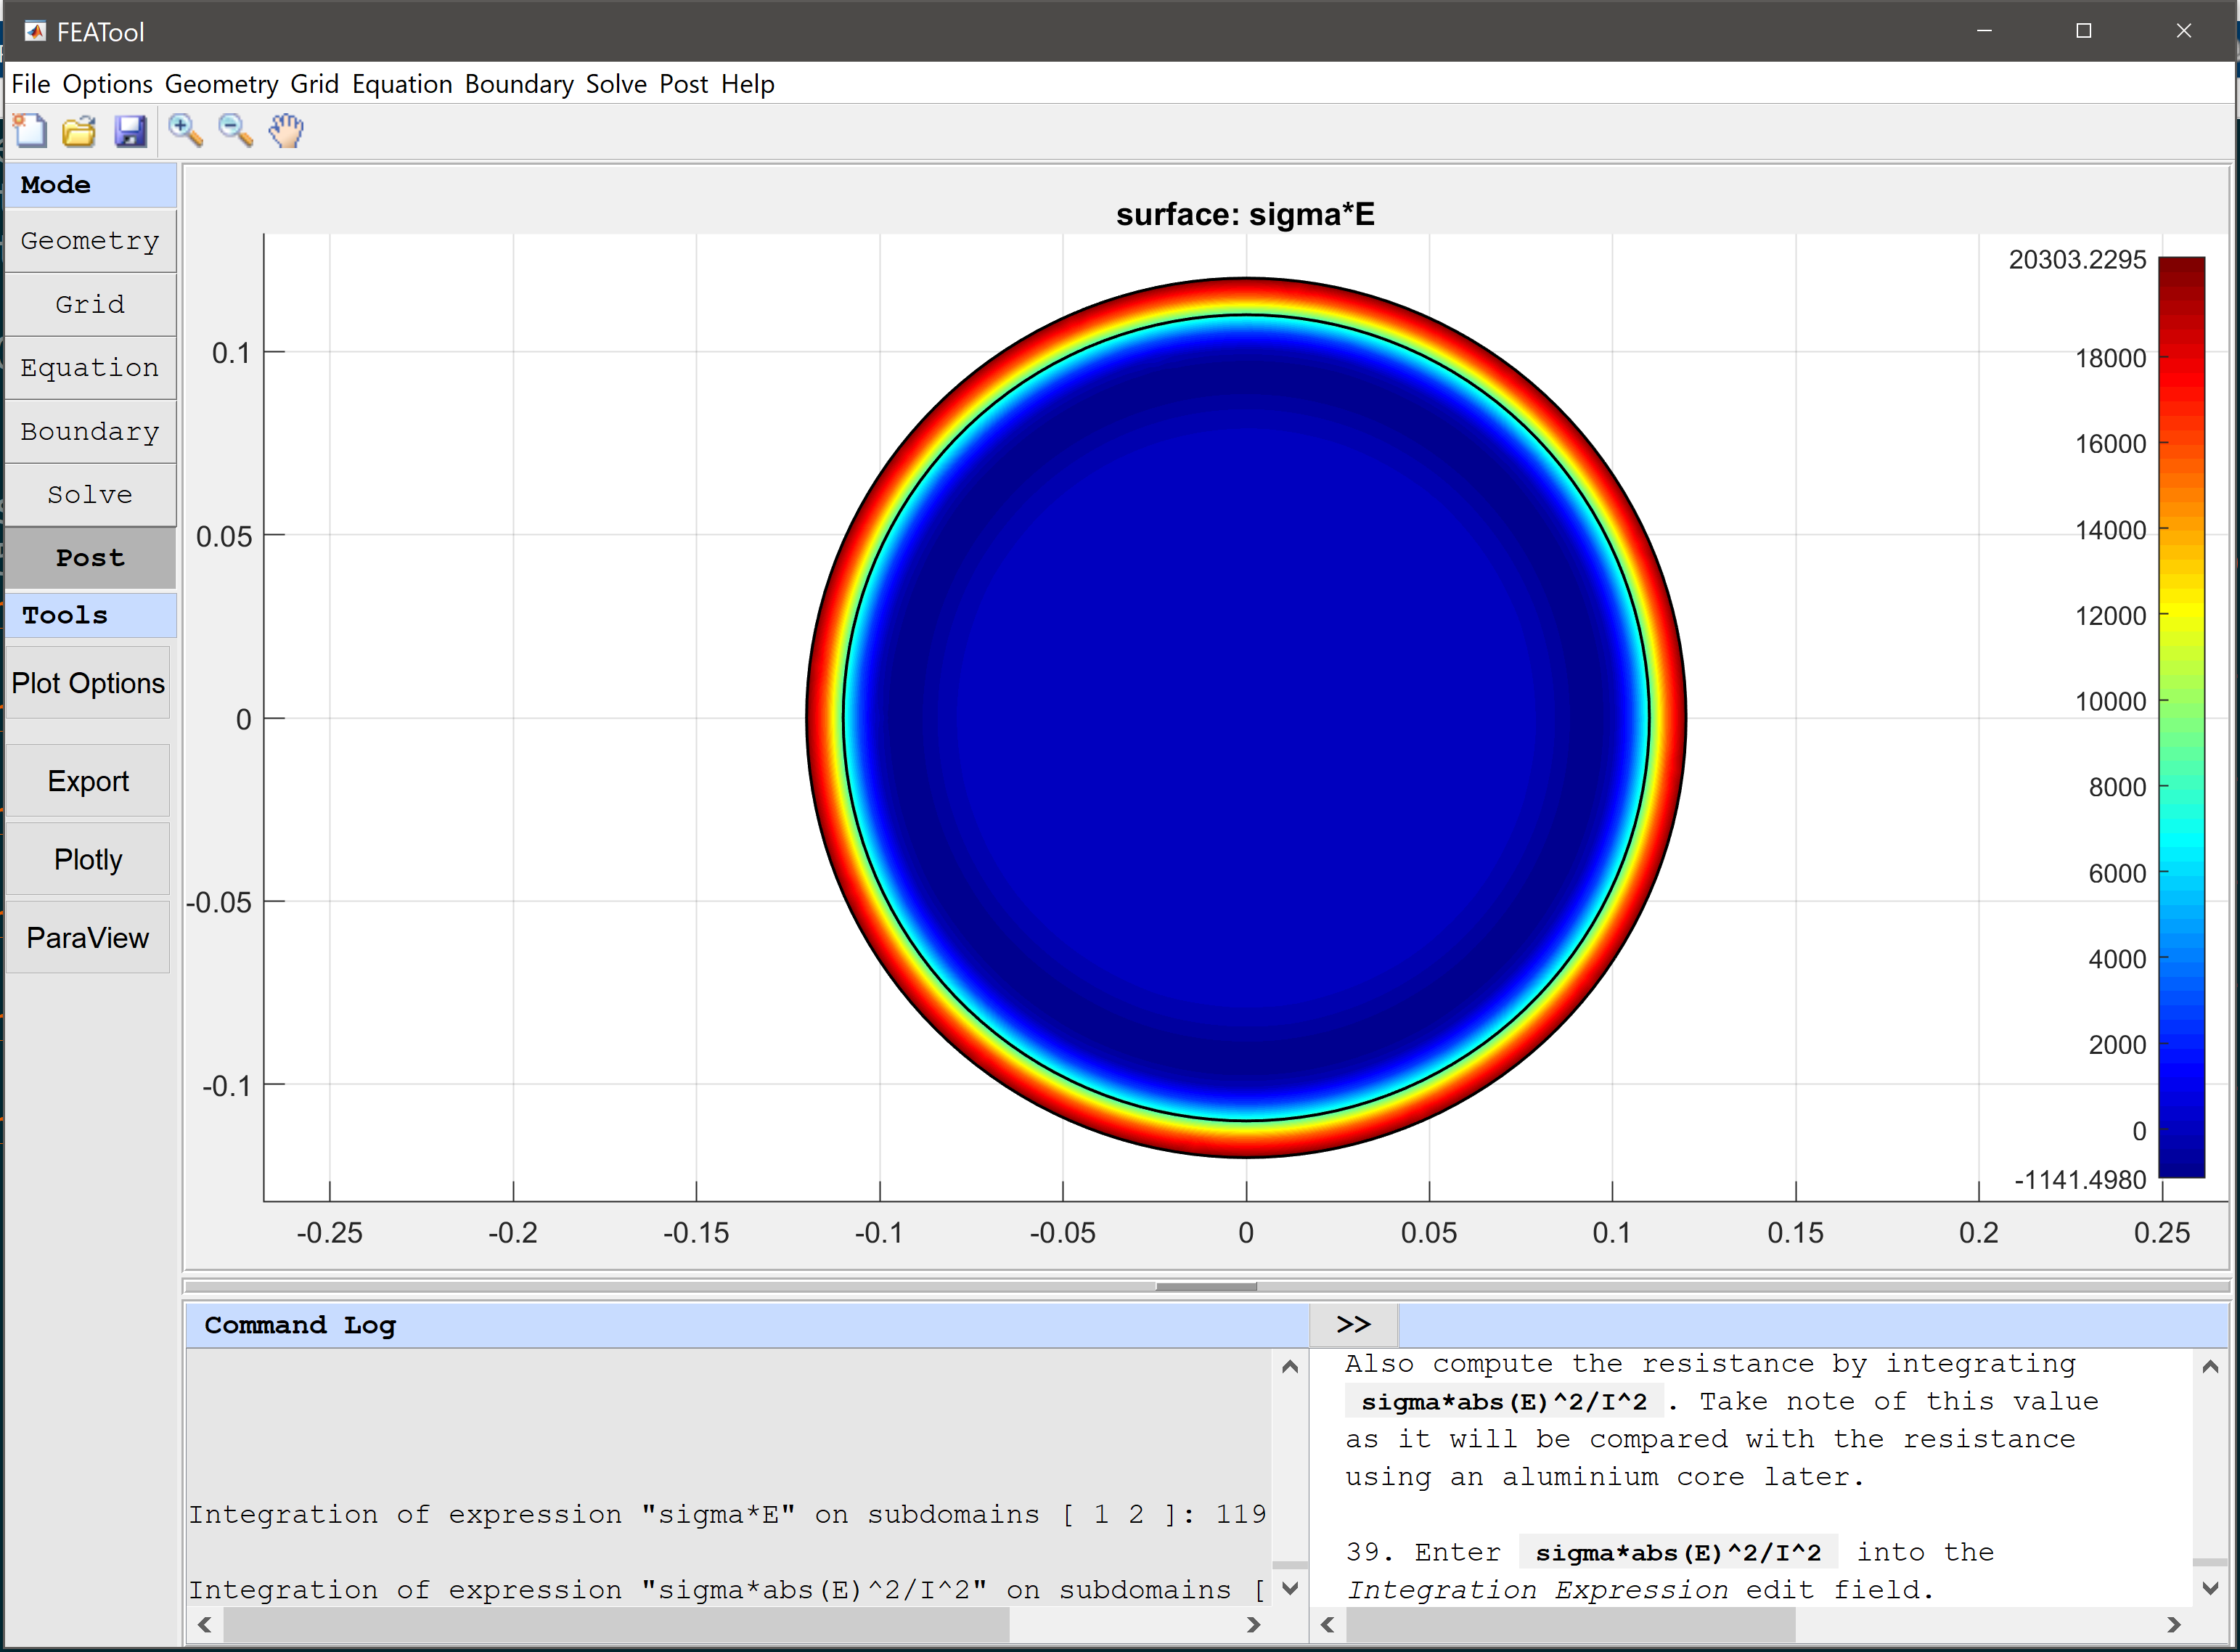The height and width of the screenshot is (1652, 2240).
Task: Click the plot/log pane splitter handle
Action: point(1206,1287)
